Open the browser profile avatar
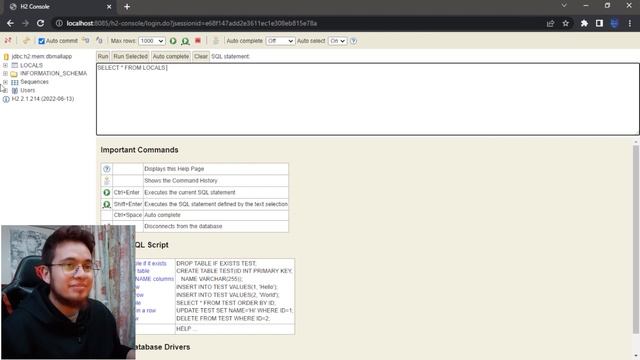 pos(614,23)
